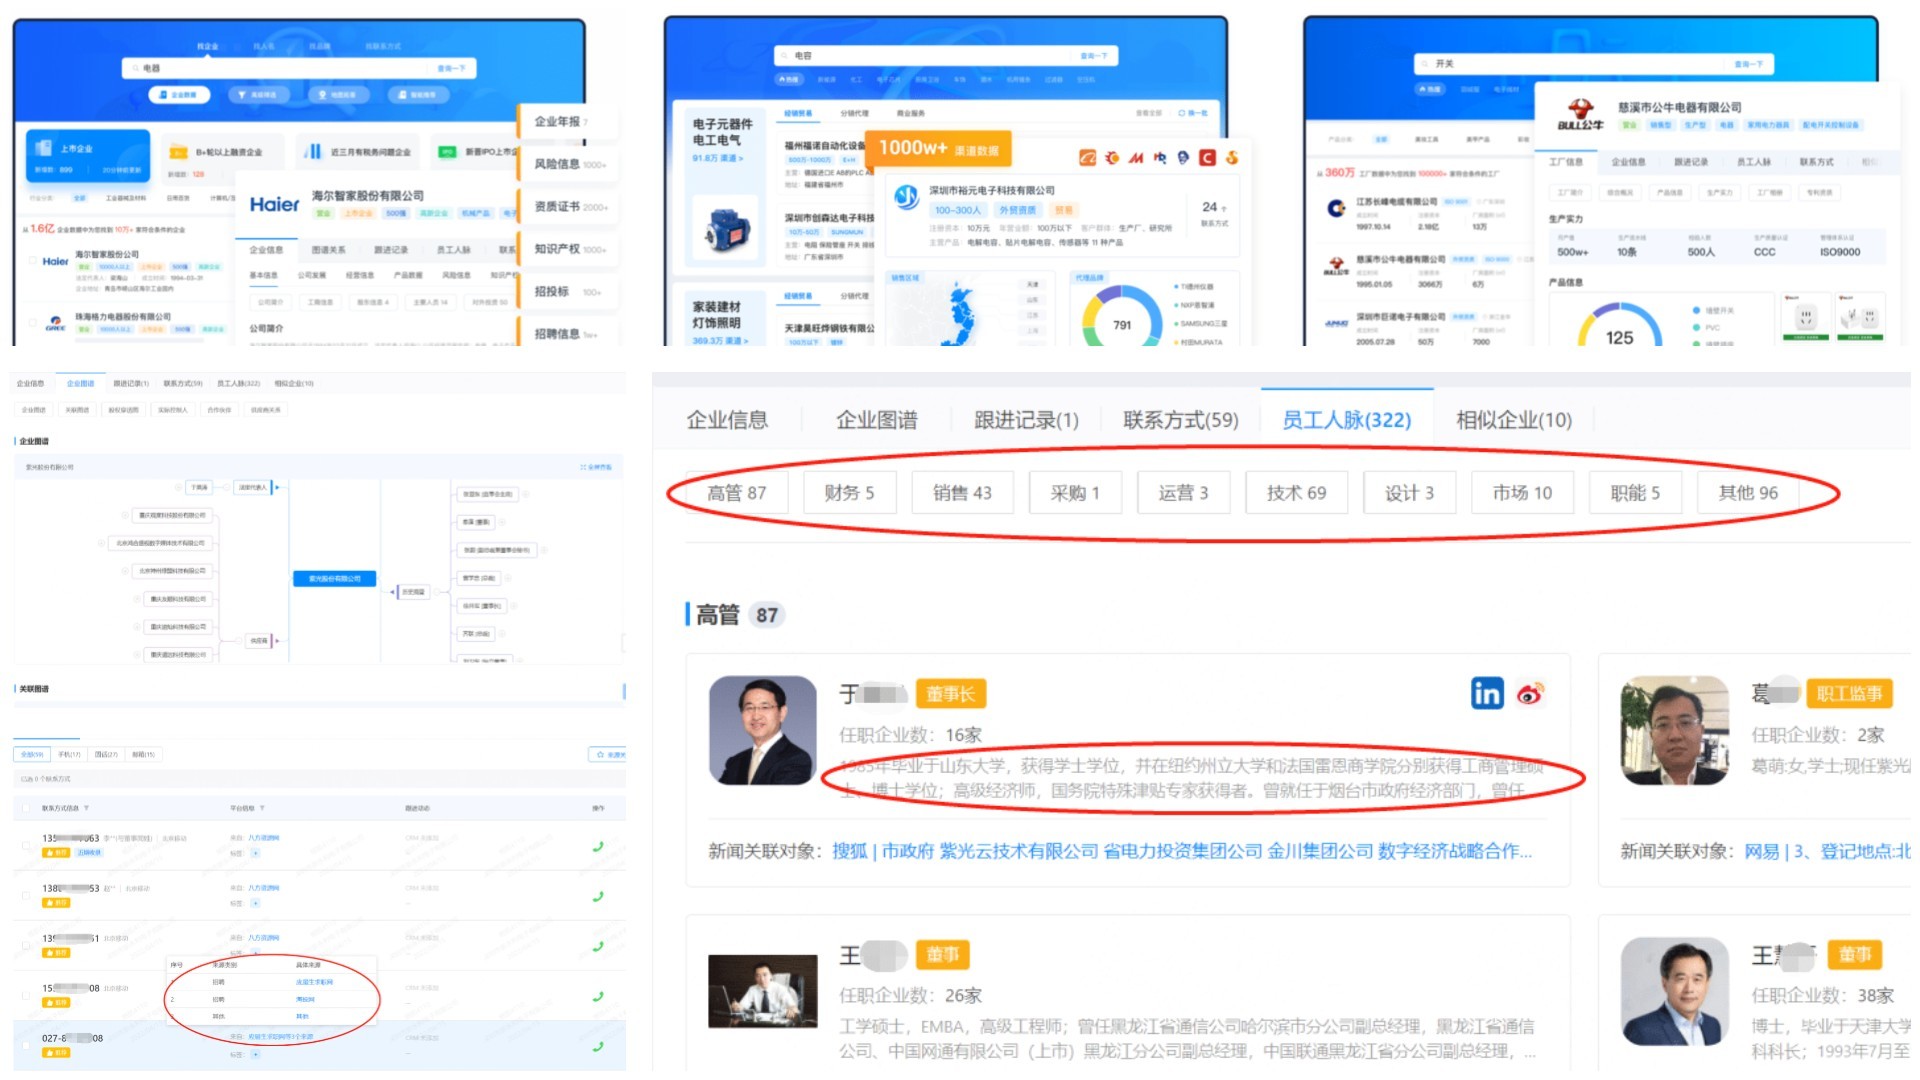The width and height of the screenshot is (1920, 1080).
Task: Click filter icon beside 联系方式信息 header
Action: pos(86,808)
